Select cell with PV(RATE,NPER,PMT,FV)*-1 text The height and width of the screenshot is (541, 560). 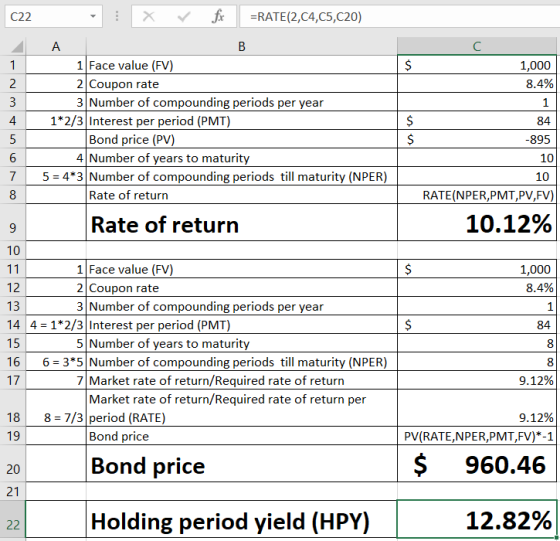pos(477,436)
